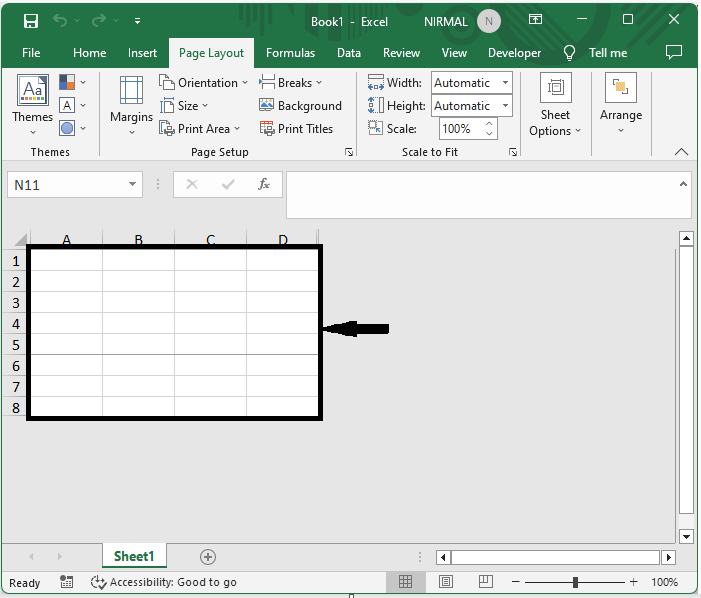Screen dimensions: 701x598
Task: Expand the Size menu
Action: pos(184,105)
